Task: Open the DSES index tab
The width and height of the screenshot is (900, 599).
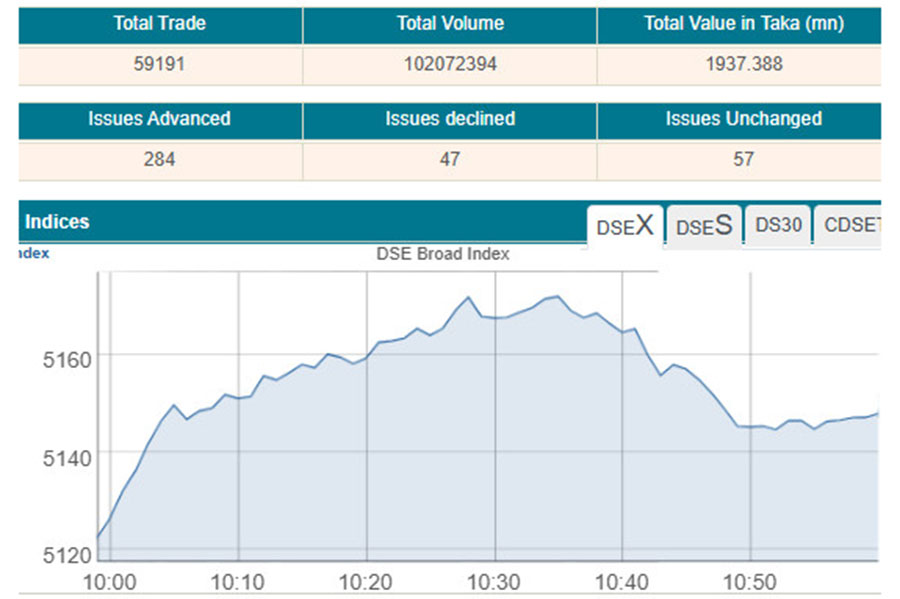Action: [704, 226]
